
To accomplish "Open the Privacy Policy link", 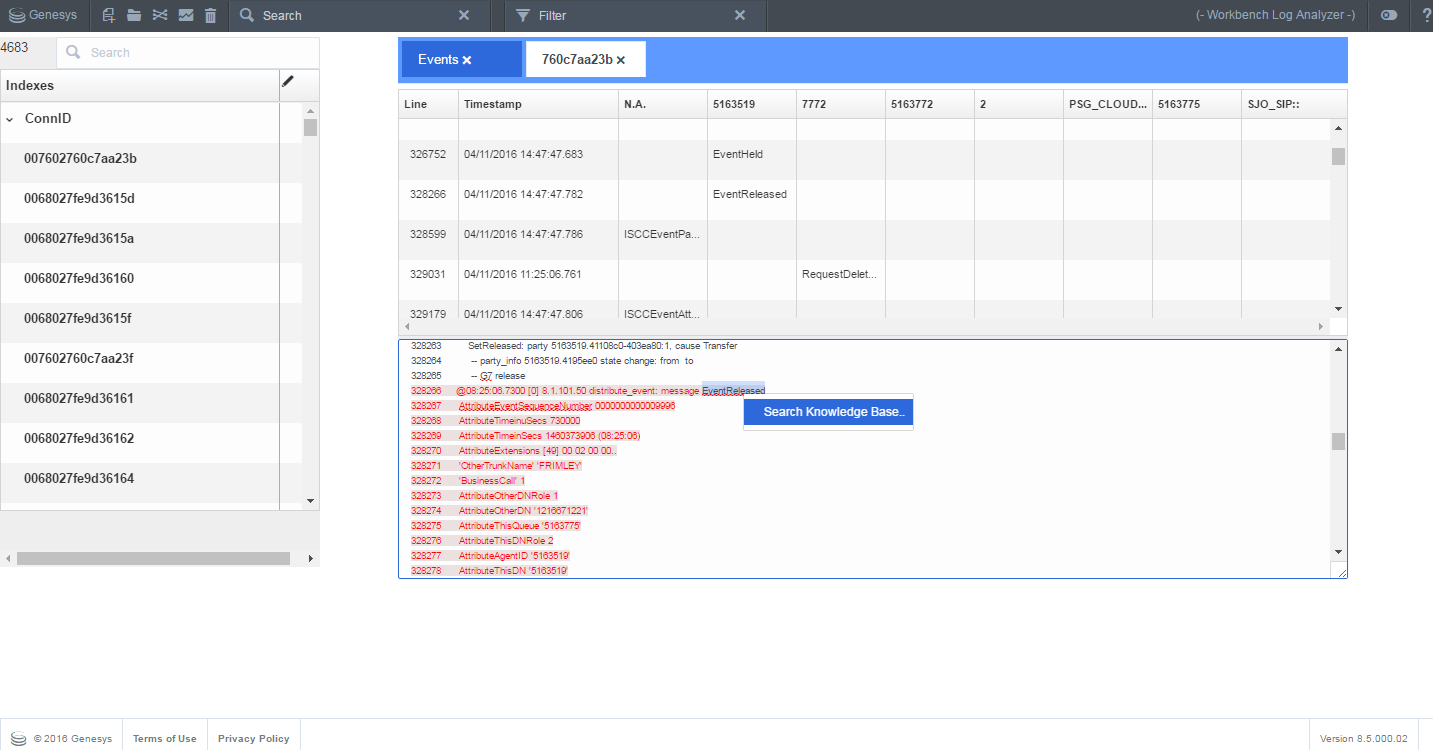I will pyautogui.click(x=253, y=739).
